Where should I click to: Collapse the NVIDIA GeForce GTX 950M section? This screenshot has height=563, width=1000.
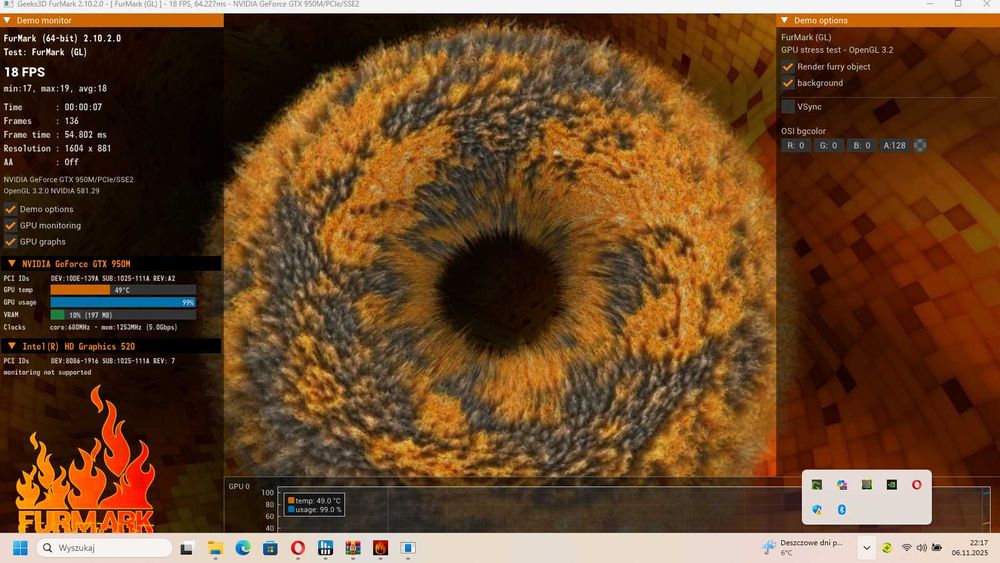(11, 263)
